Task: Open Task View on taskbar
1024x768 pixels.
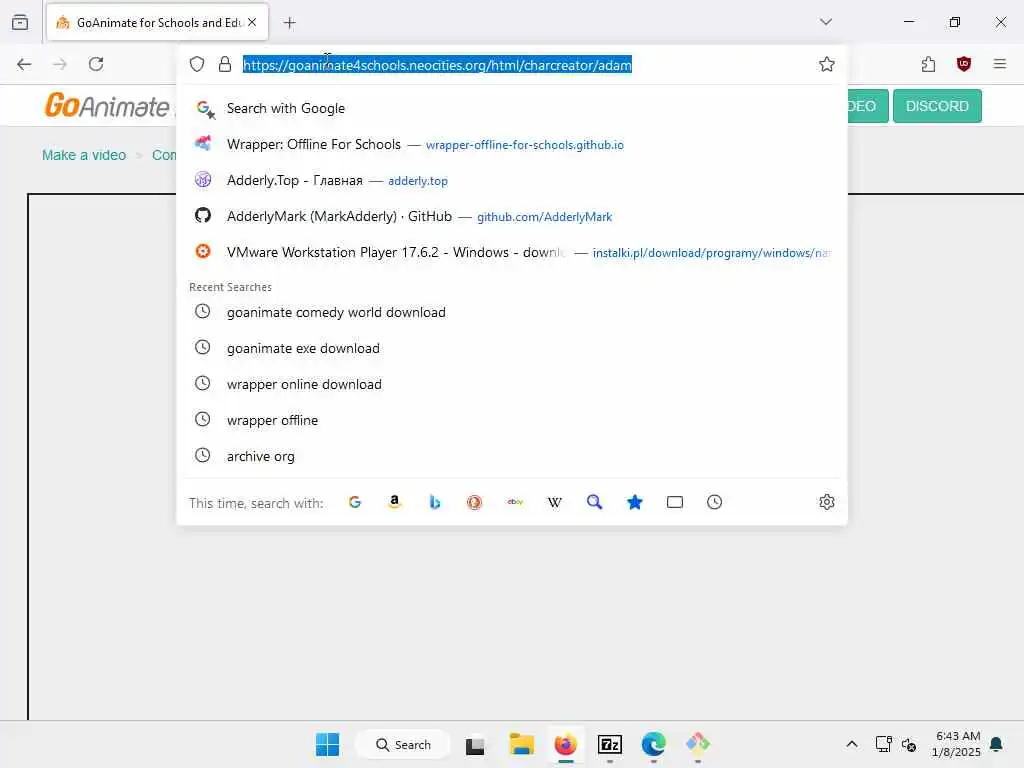Action: tap(475, 744)
